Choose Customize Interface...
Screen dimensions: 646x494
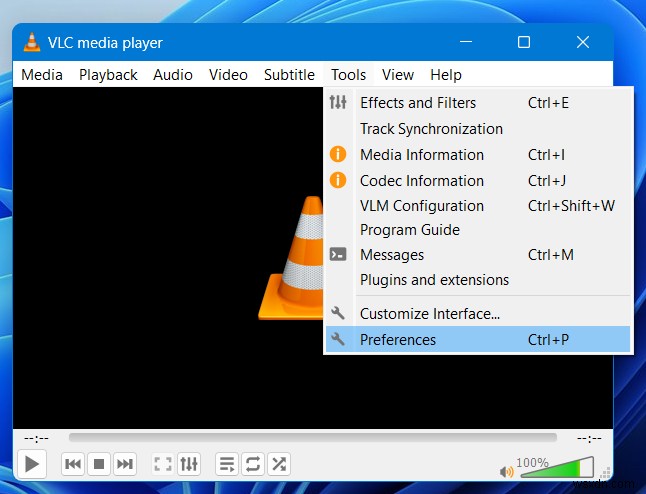[x=478, y=314]
